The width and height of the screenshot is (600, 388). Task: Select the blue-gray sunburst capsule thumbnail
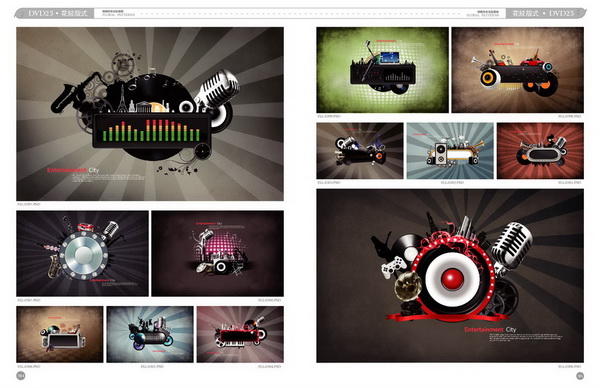[150, 334]
